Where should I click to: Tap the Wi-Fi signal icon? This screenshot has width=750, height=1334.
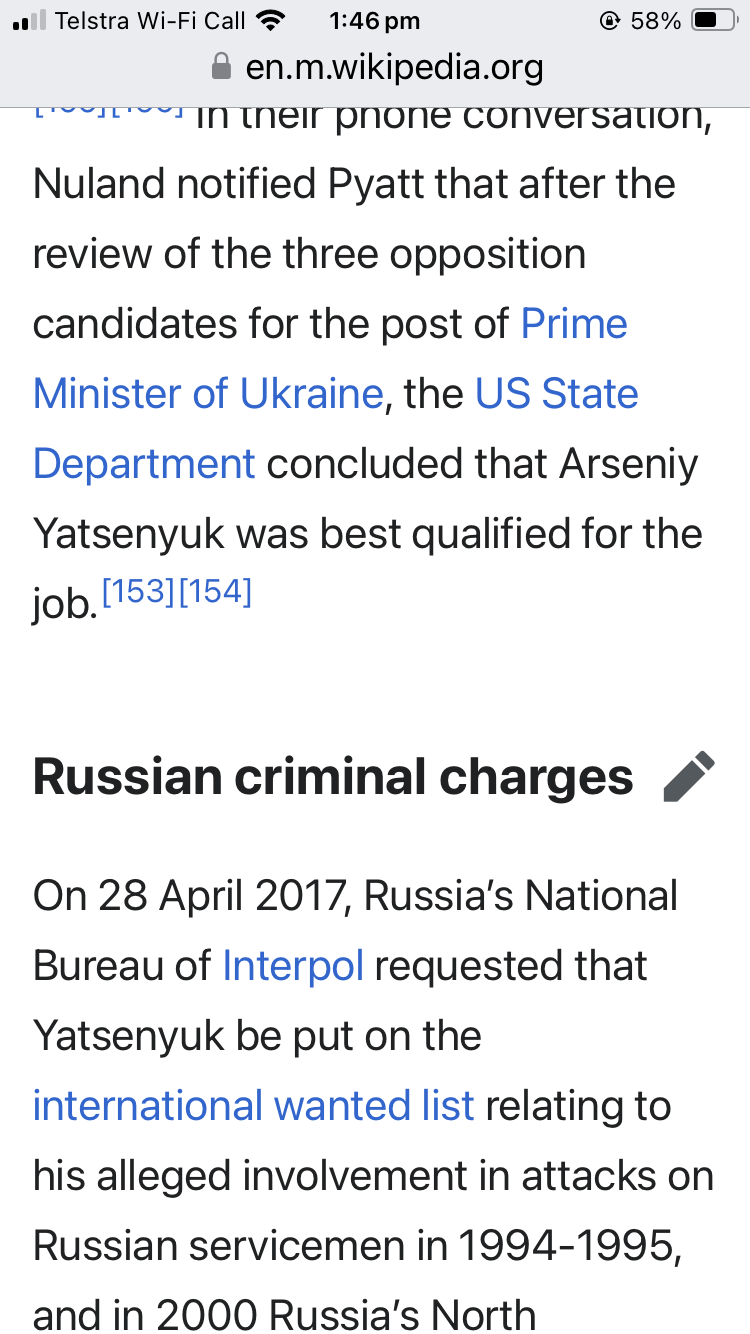[x=271, y=20]
